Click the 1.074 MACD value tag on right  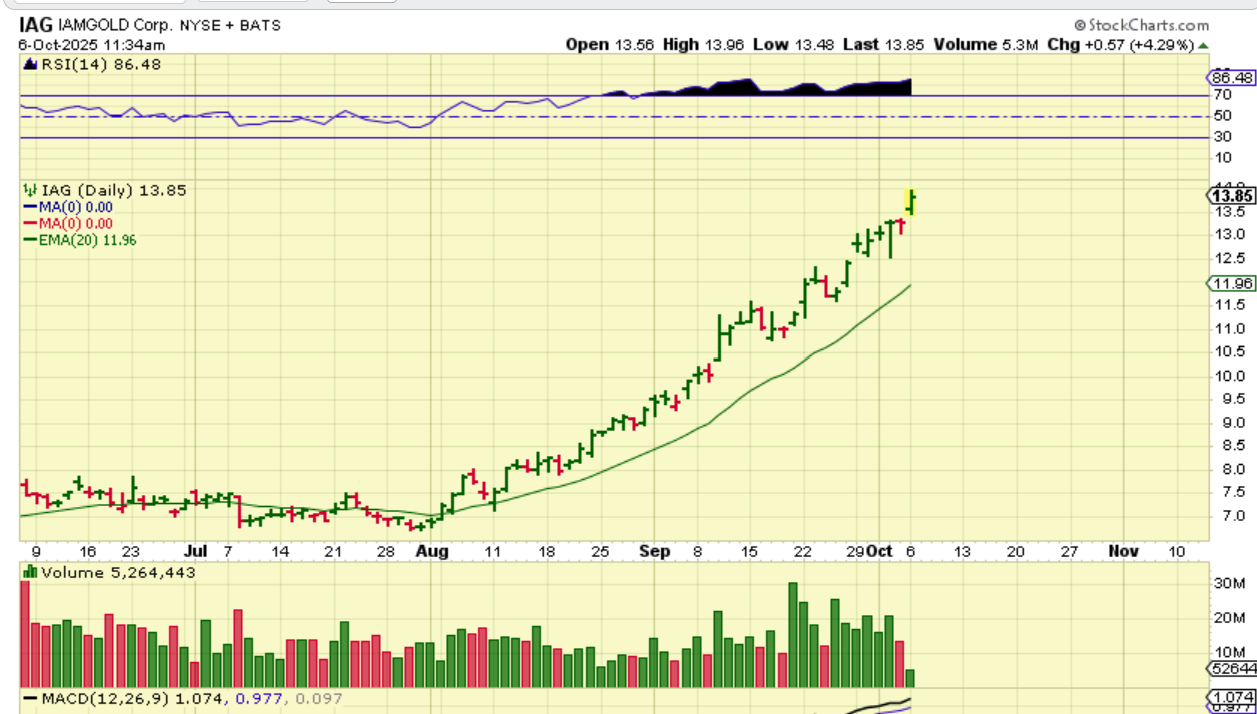click(1232, 697)
